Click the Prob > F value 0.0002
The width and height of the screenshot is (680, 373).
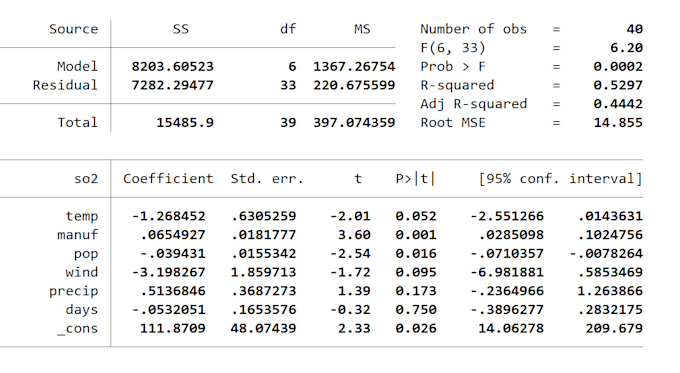tap(618, 66)
